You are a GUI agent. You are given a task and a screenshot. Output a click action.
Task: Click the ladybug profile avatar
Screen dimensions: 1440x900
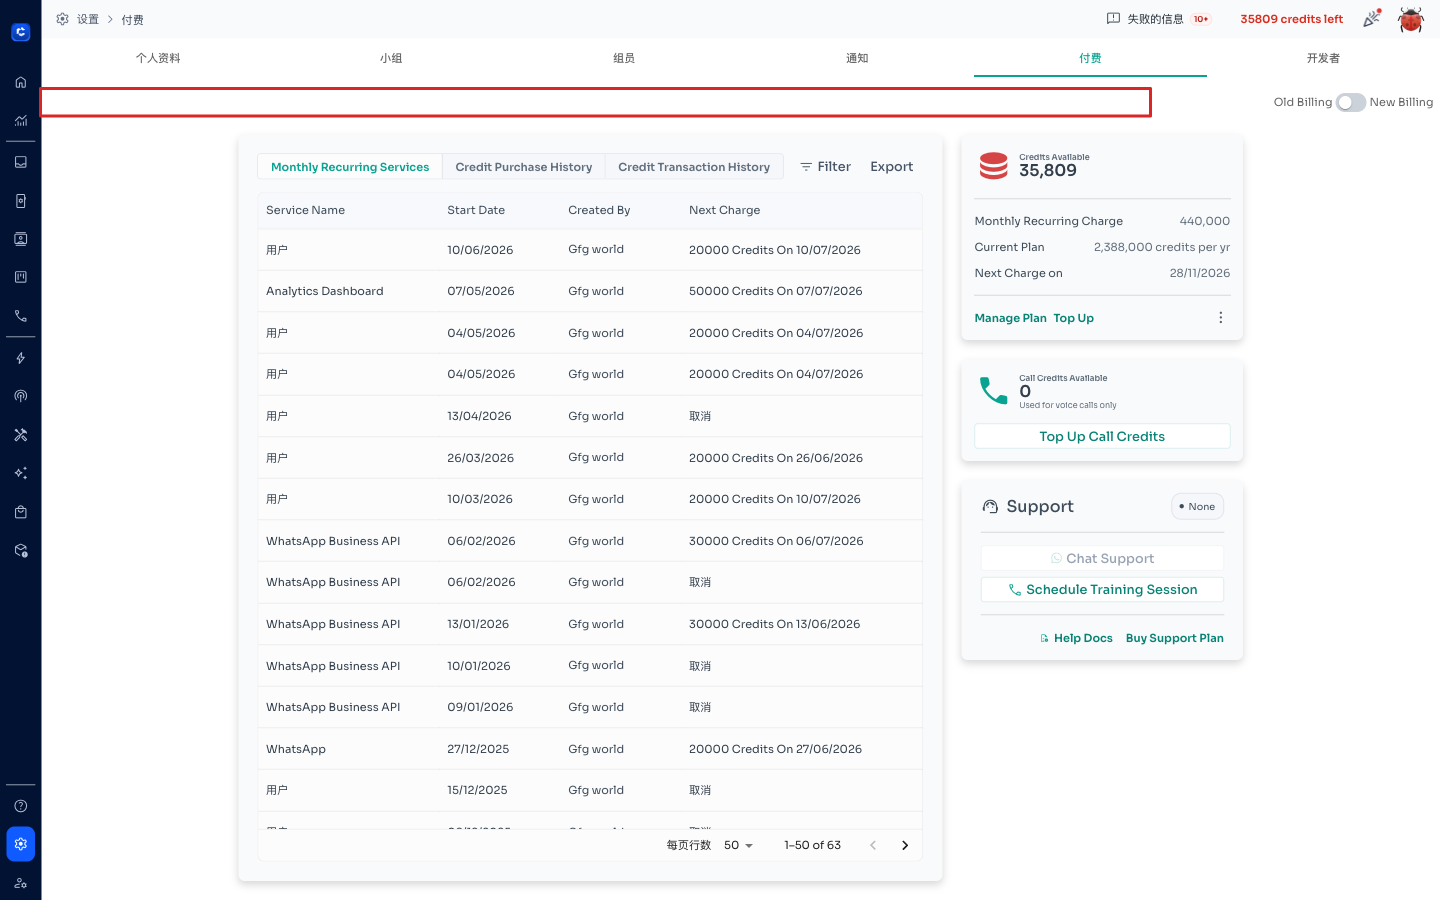[1411, 19]
